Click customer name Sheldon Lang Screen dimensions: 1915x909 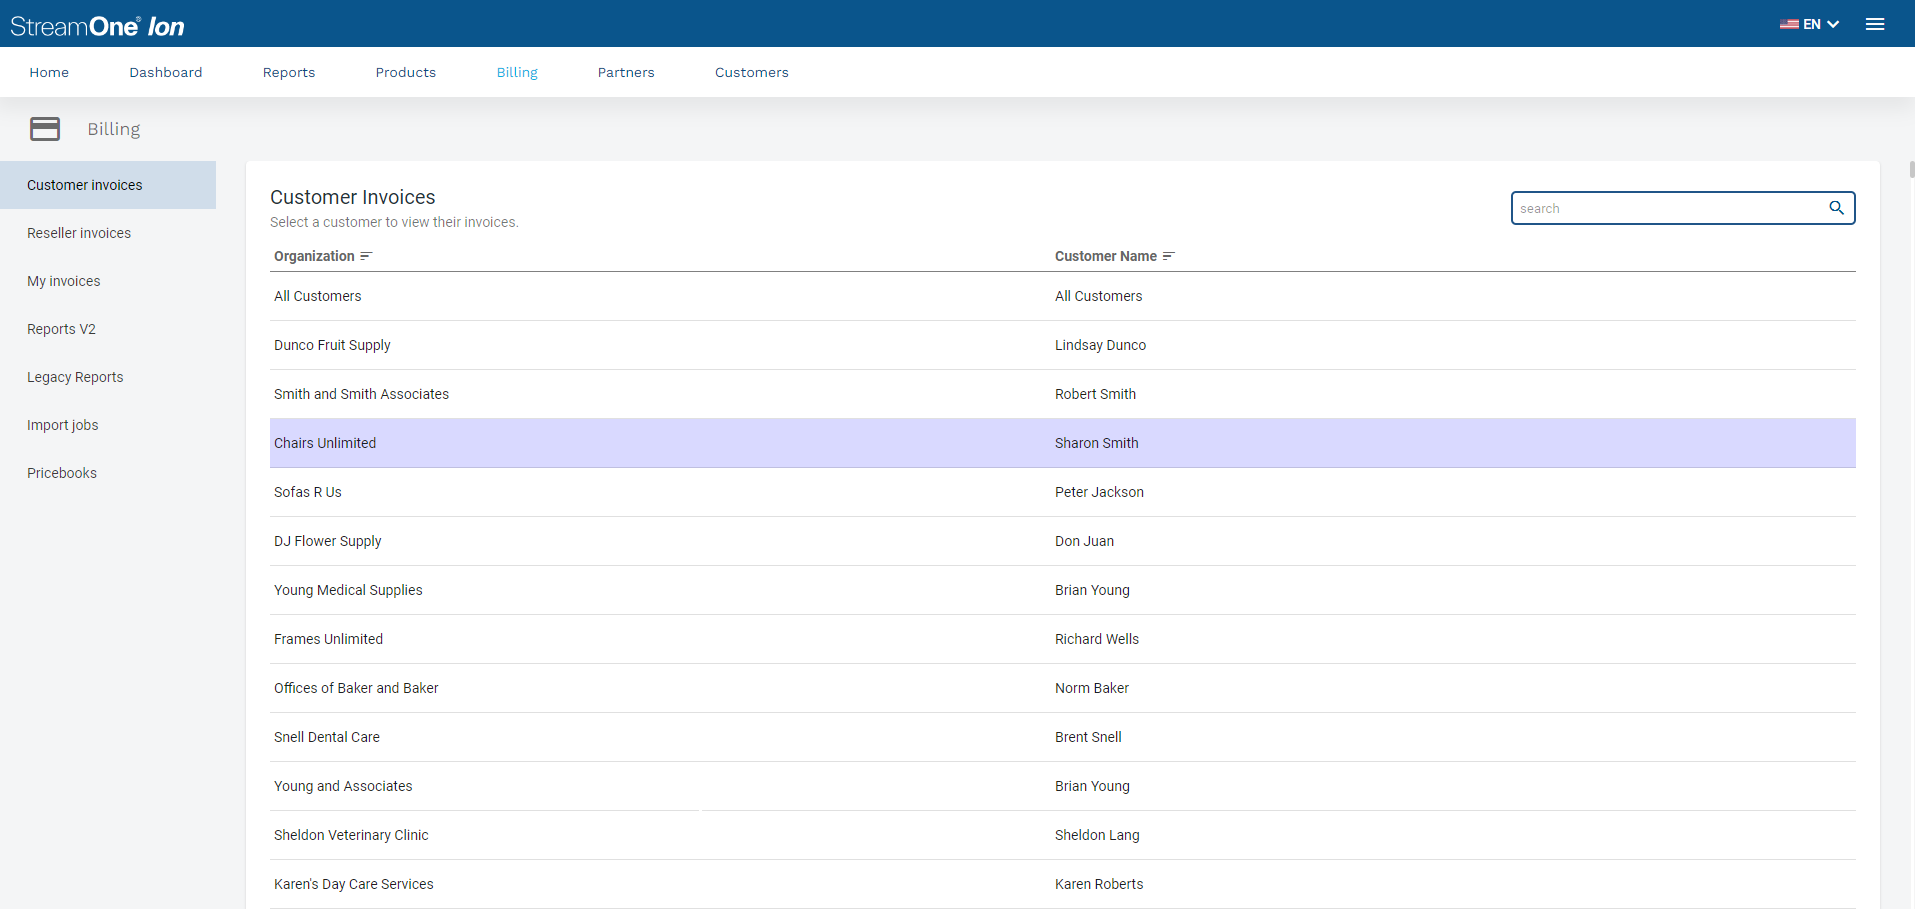[1097, 835]
